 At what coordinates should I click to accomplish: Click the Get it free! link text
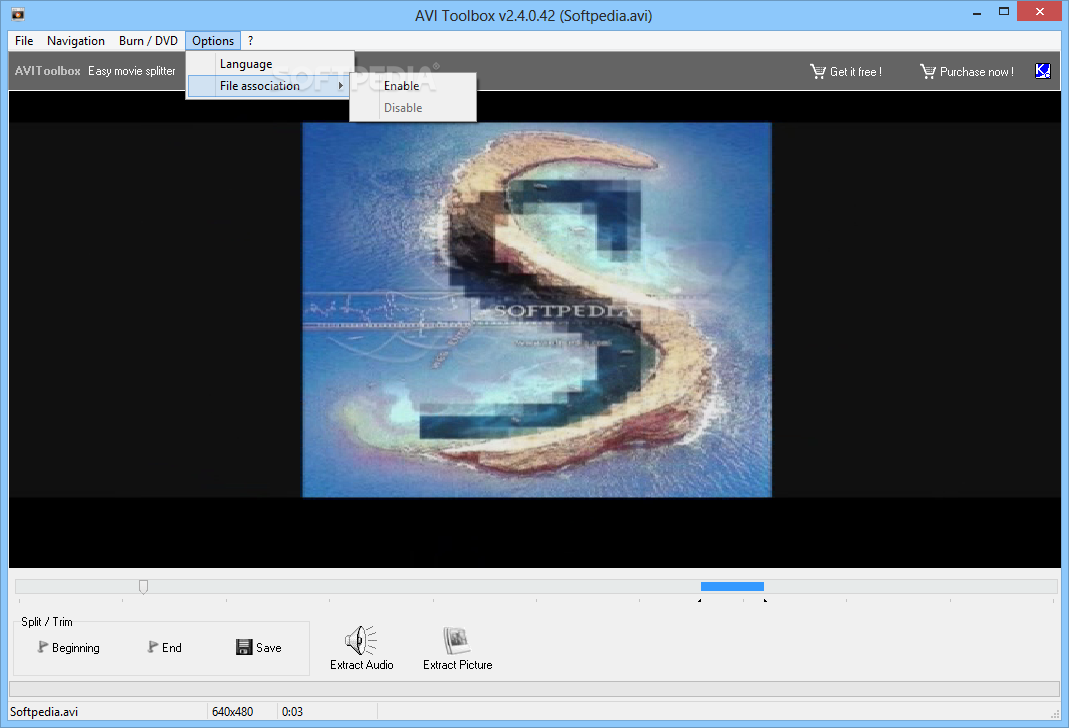(856, 72)
